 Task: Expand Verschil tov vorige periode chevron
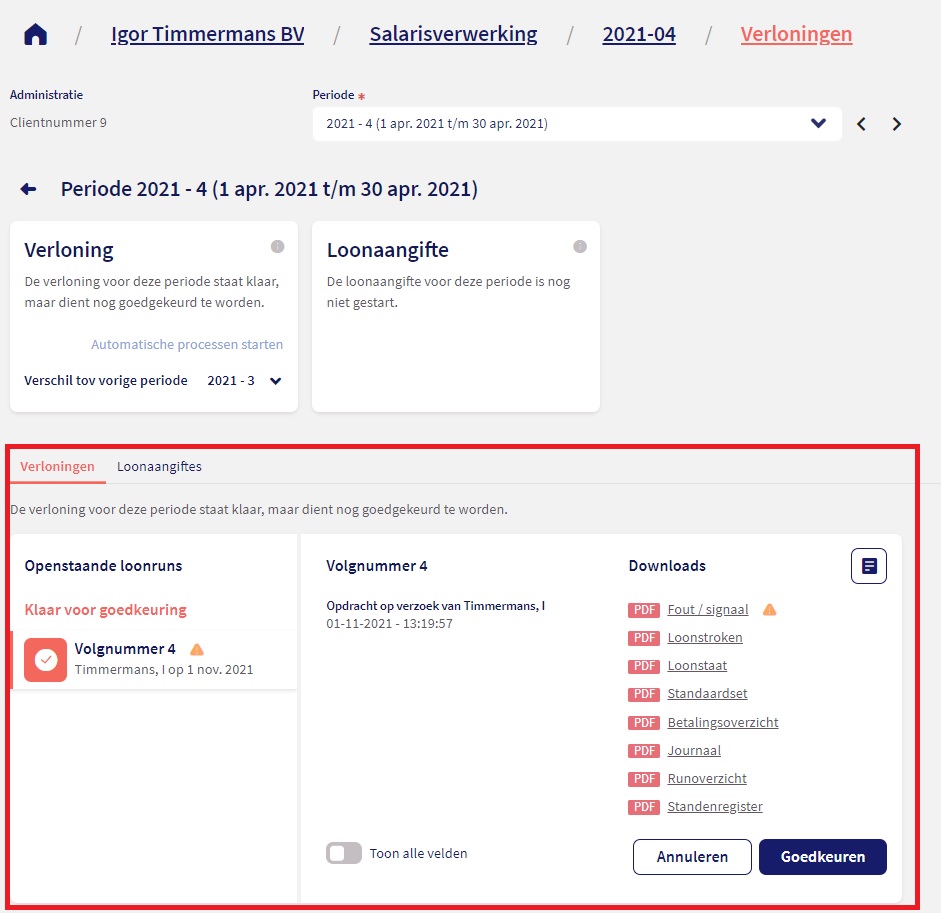(x=276, y=381)
